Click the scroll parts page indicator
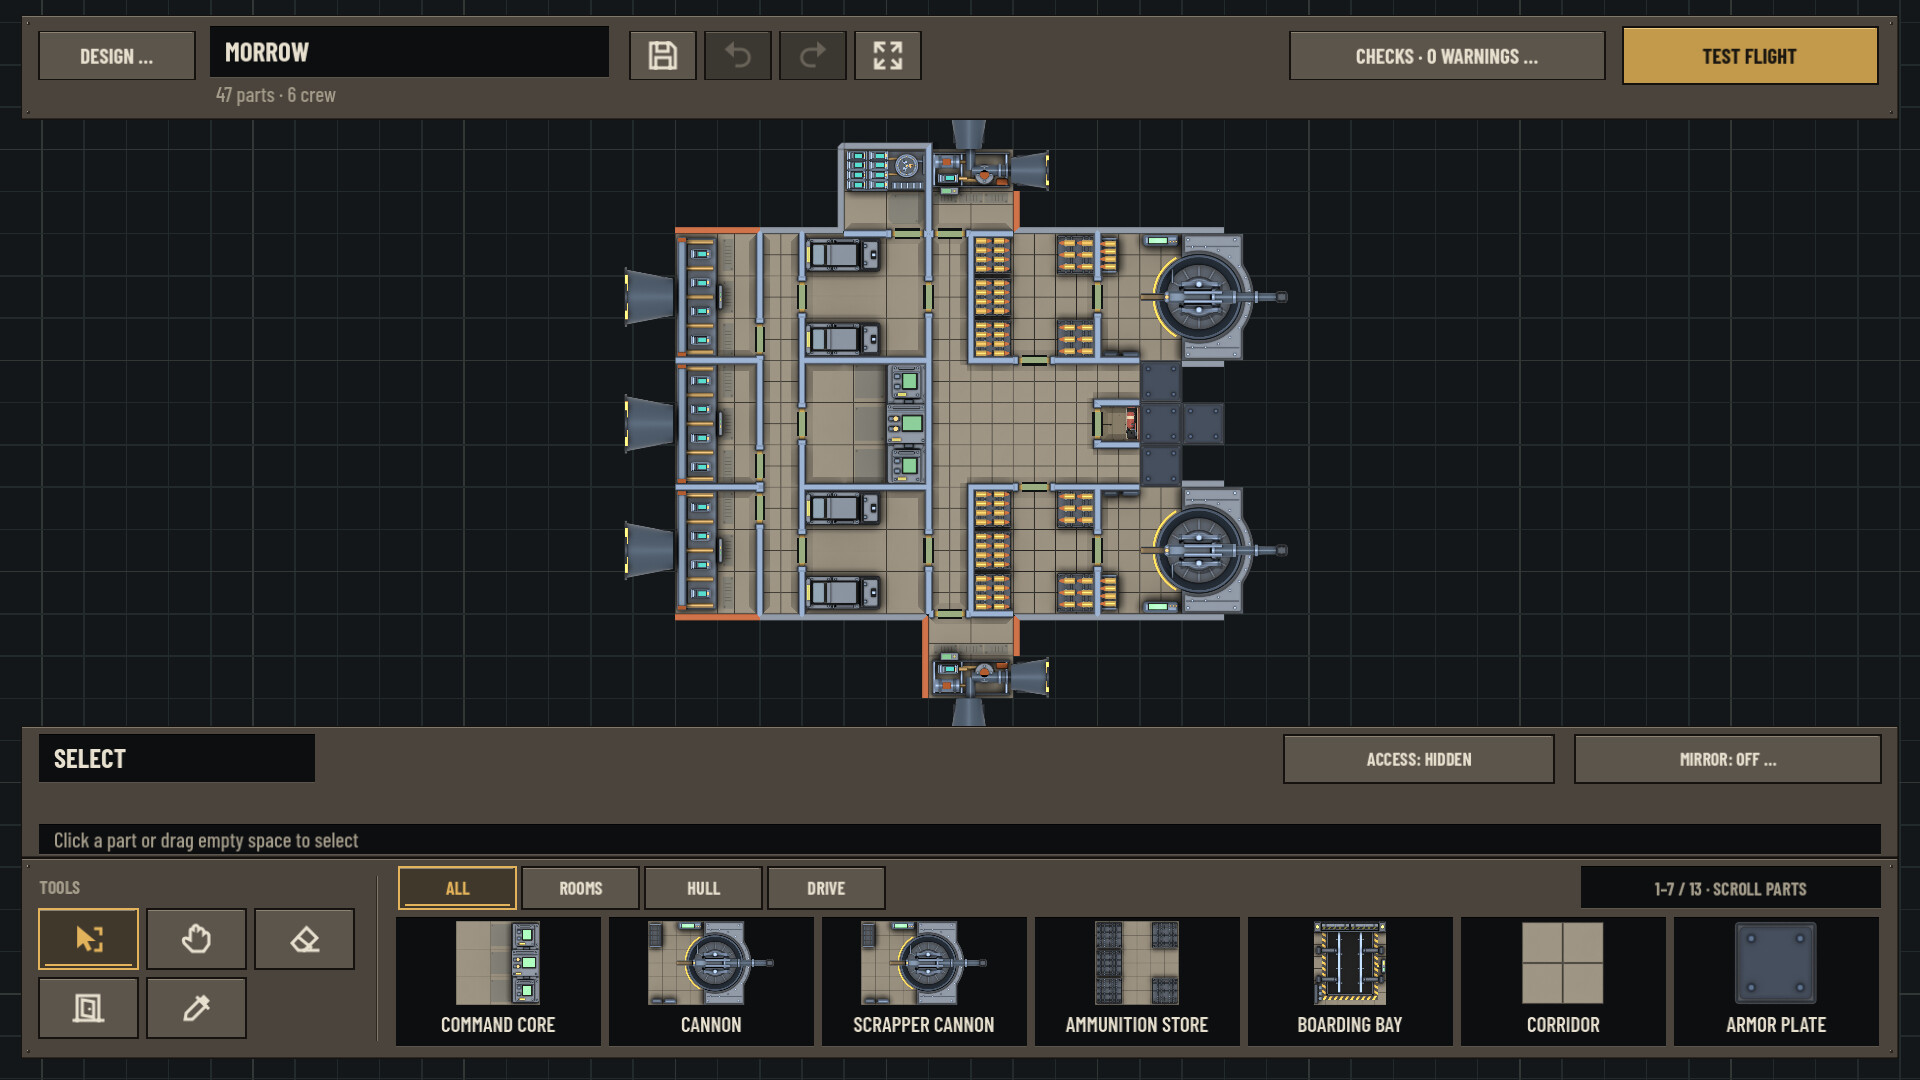 [1730, 888]
